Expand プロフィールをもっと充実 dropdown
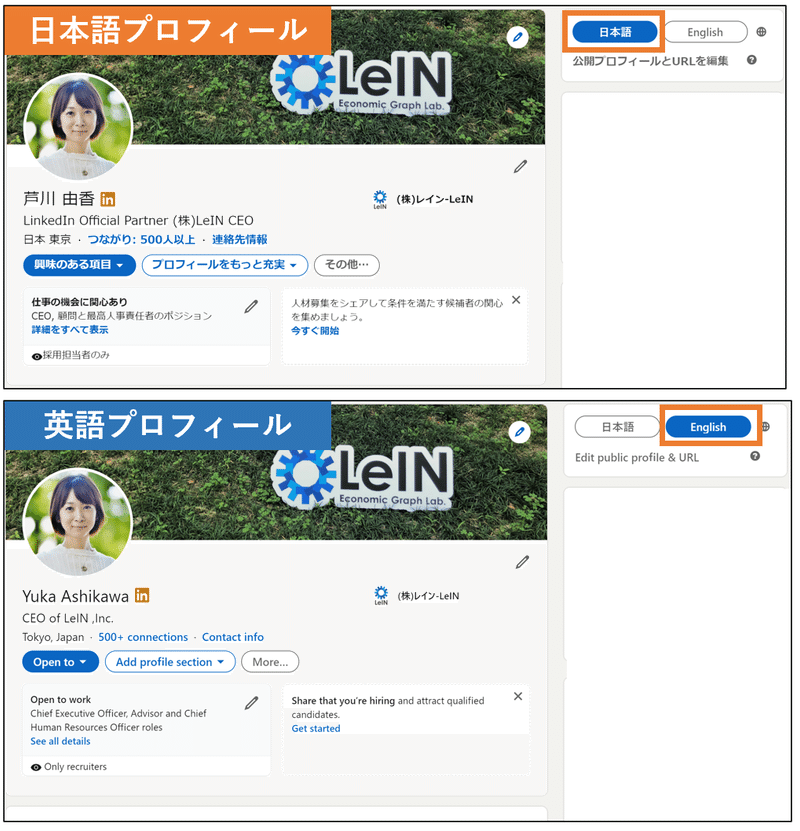 tap(225, 265)
